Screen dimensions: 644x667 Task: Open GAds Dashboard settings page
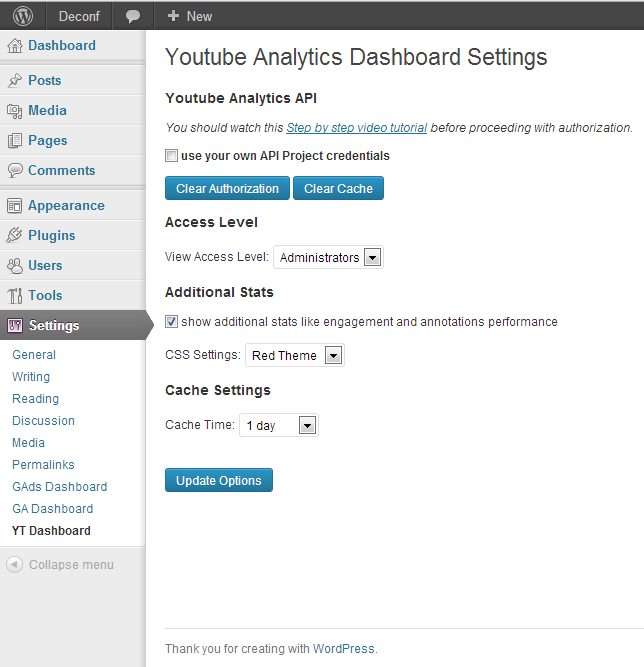pyautogui.click(x=60, y=487)
